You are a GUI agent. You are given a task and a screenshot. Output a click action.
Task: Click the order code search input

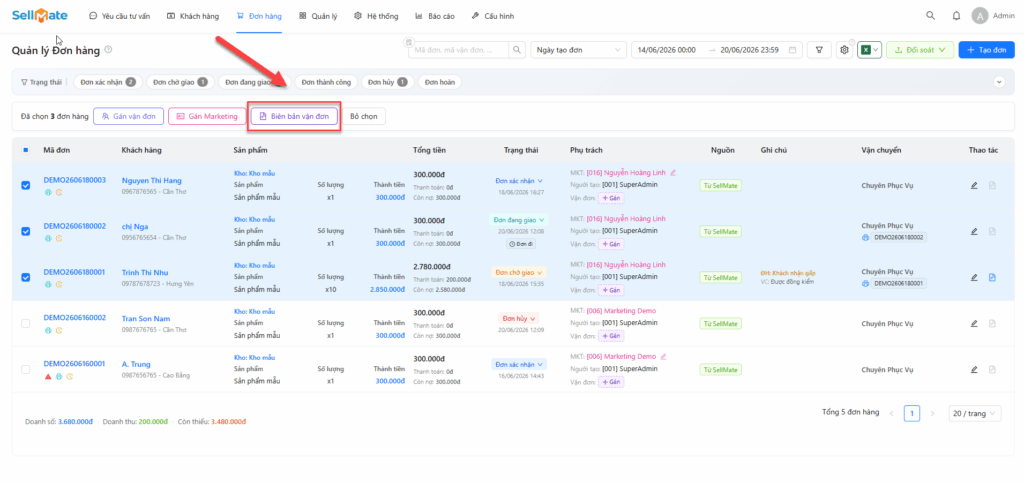click(459, 50)
